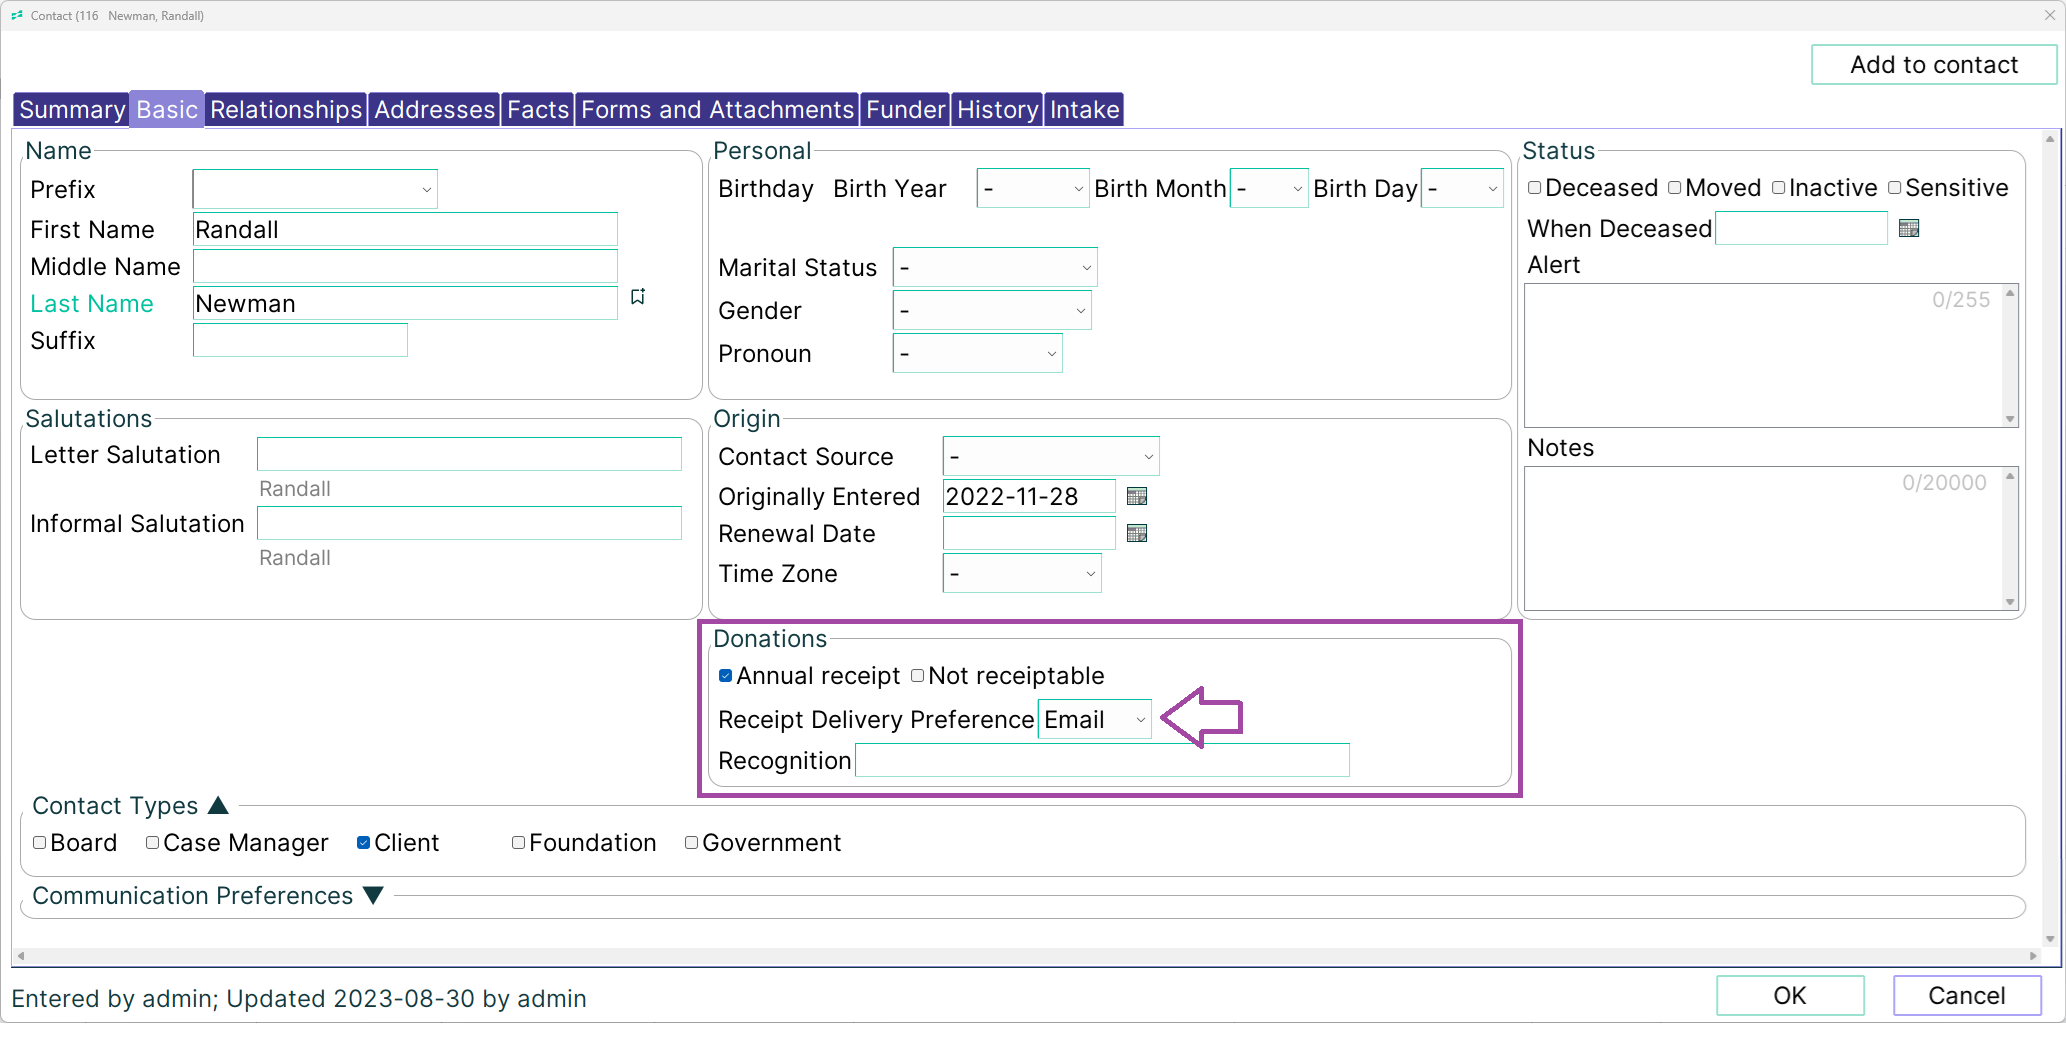Open Receipt Delivery Preference dropdown
The width and height of the screenshot is (2066, 1059).
(x=1094, y=719)
